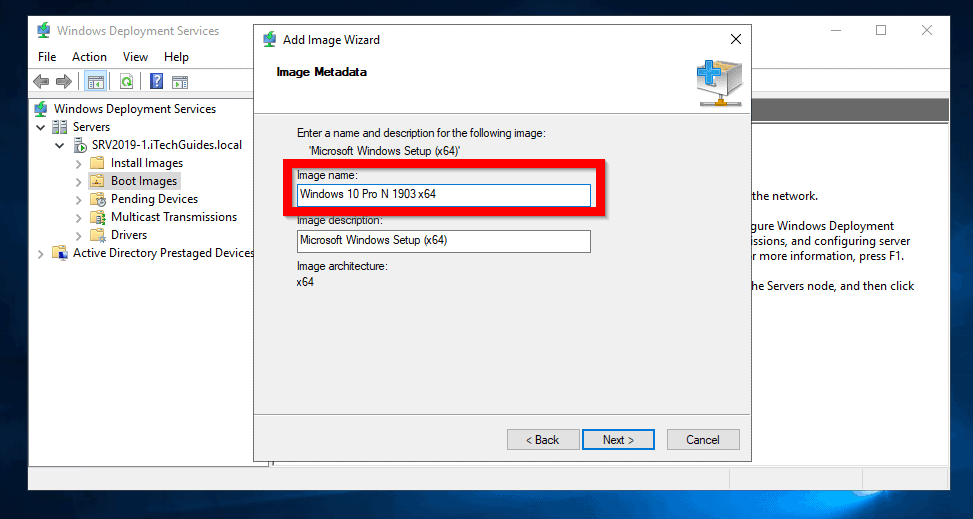Click the Back arrow toolbar icon

point(41,82)
